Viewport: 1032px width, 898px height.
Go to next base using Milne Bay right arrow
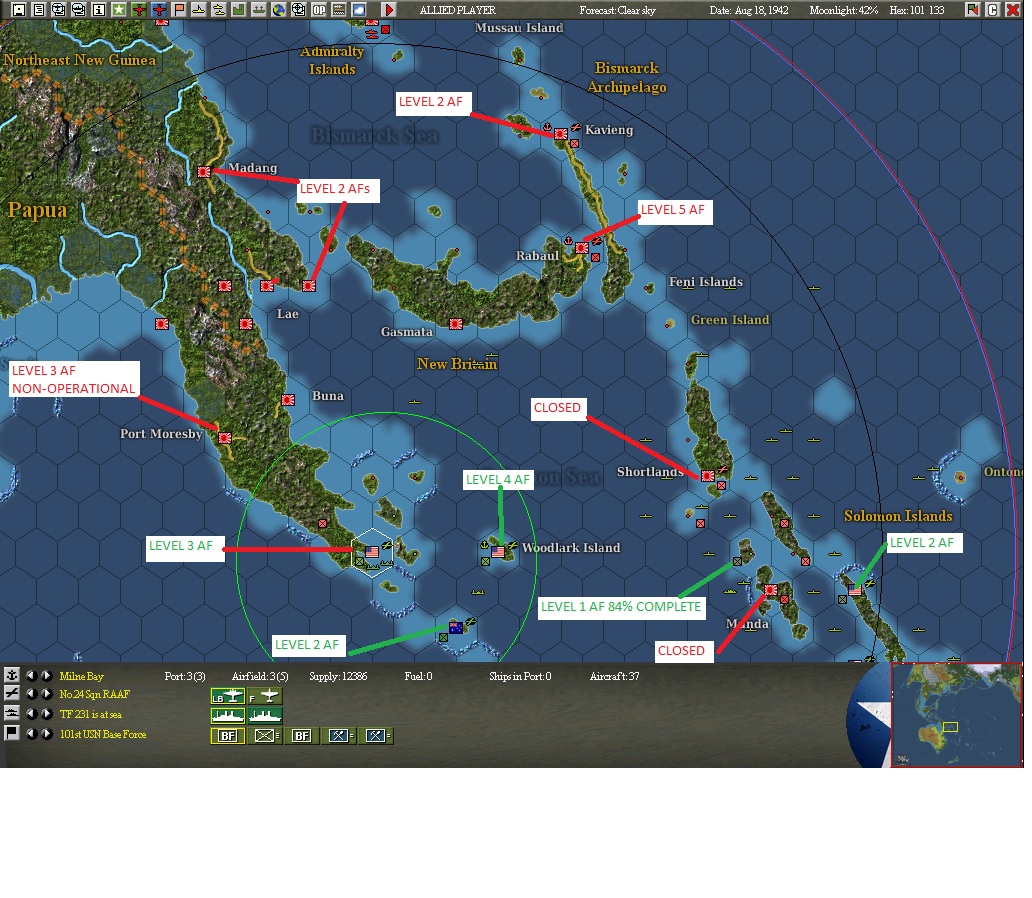(46, 675)
